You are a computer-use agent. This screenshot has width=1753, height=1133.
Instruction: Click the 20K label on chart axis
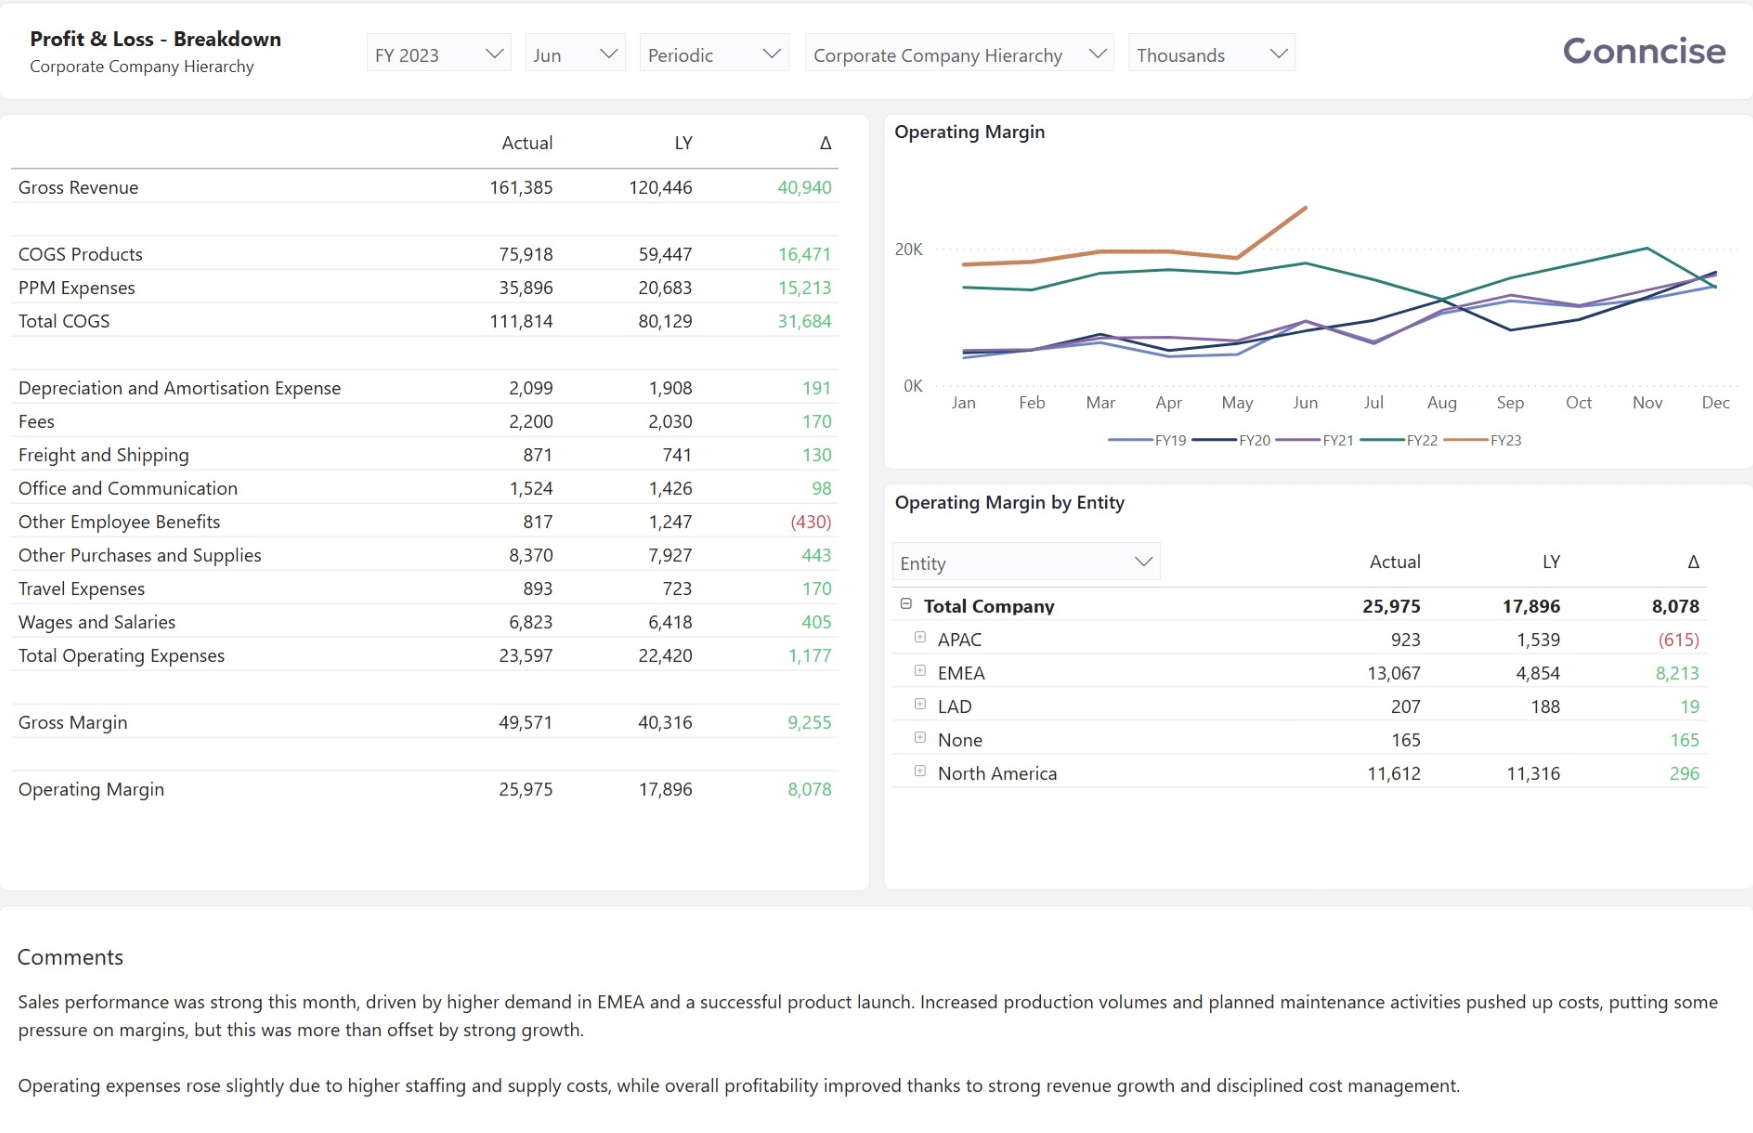click(908, 249)
